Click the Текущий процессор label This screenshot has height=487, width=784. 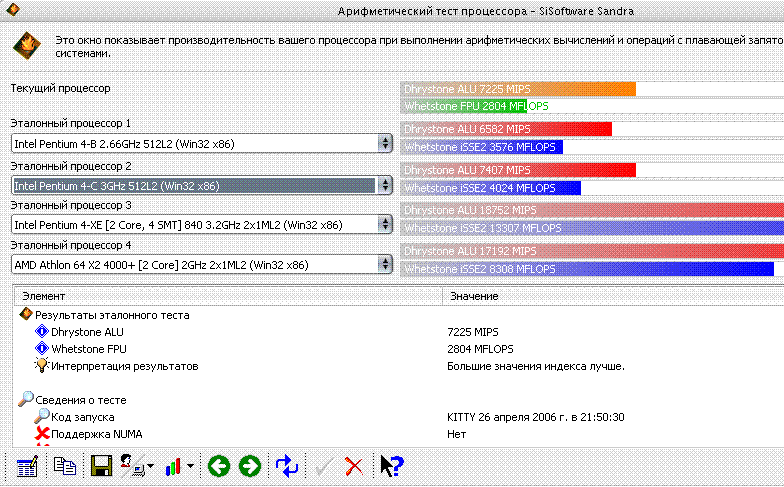click(60, 88)
